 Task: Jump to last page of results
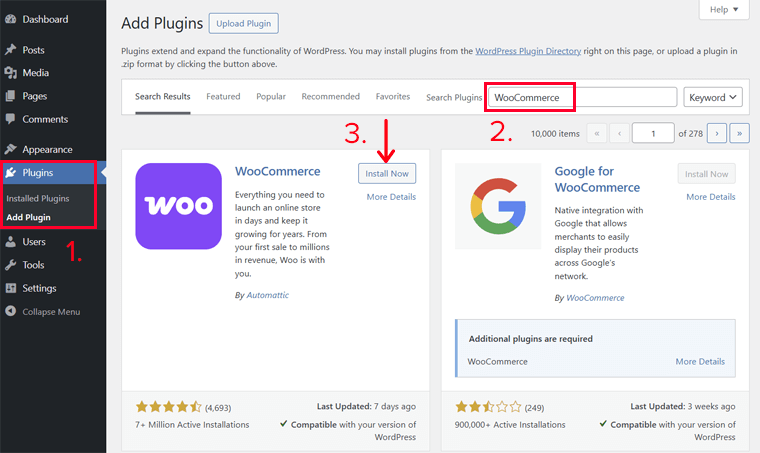(x=740, y=133)
